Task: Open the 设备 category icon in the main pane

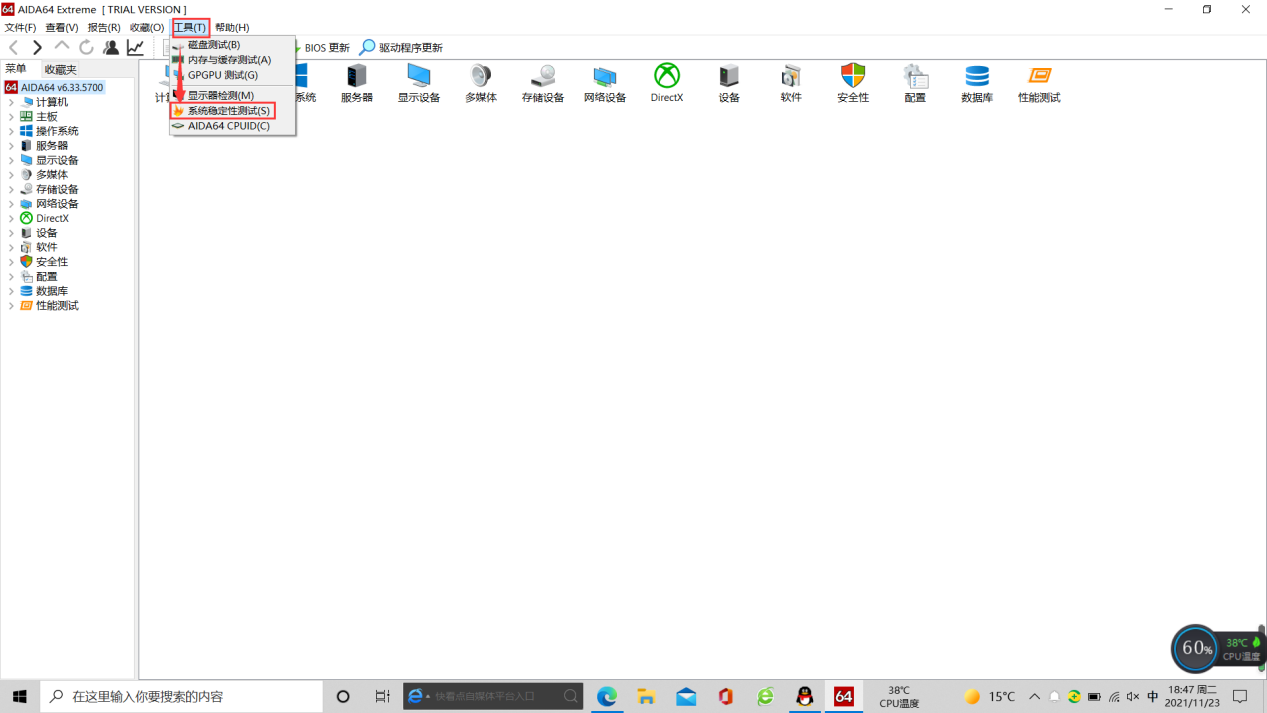Action: (729, 83)
